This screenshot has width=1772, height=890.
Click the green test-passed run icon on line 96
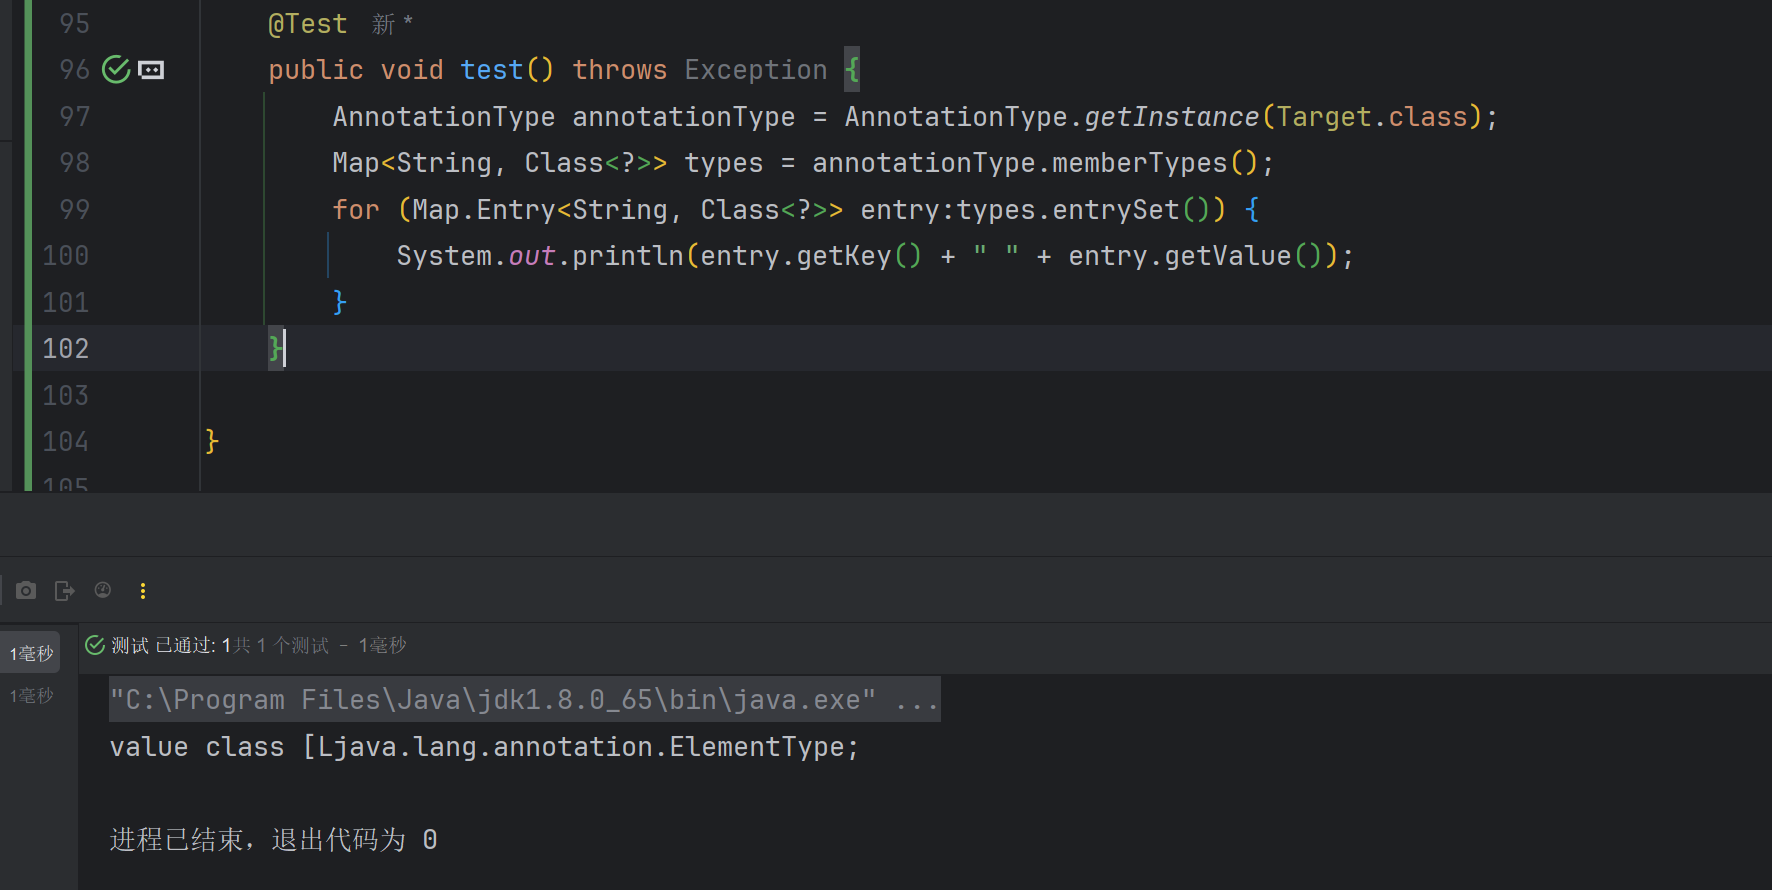[116, 70]
